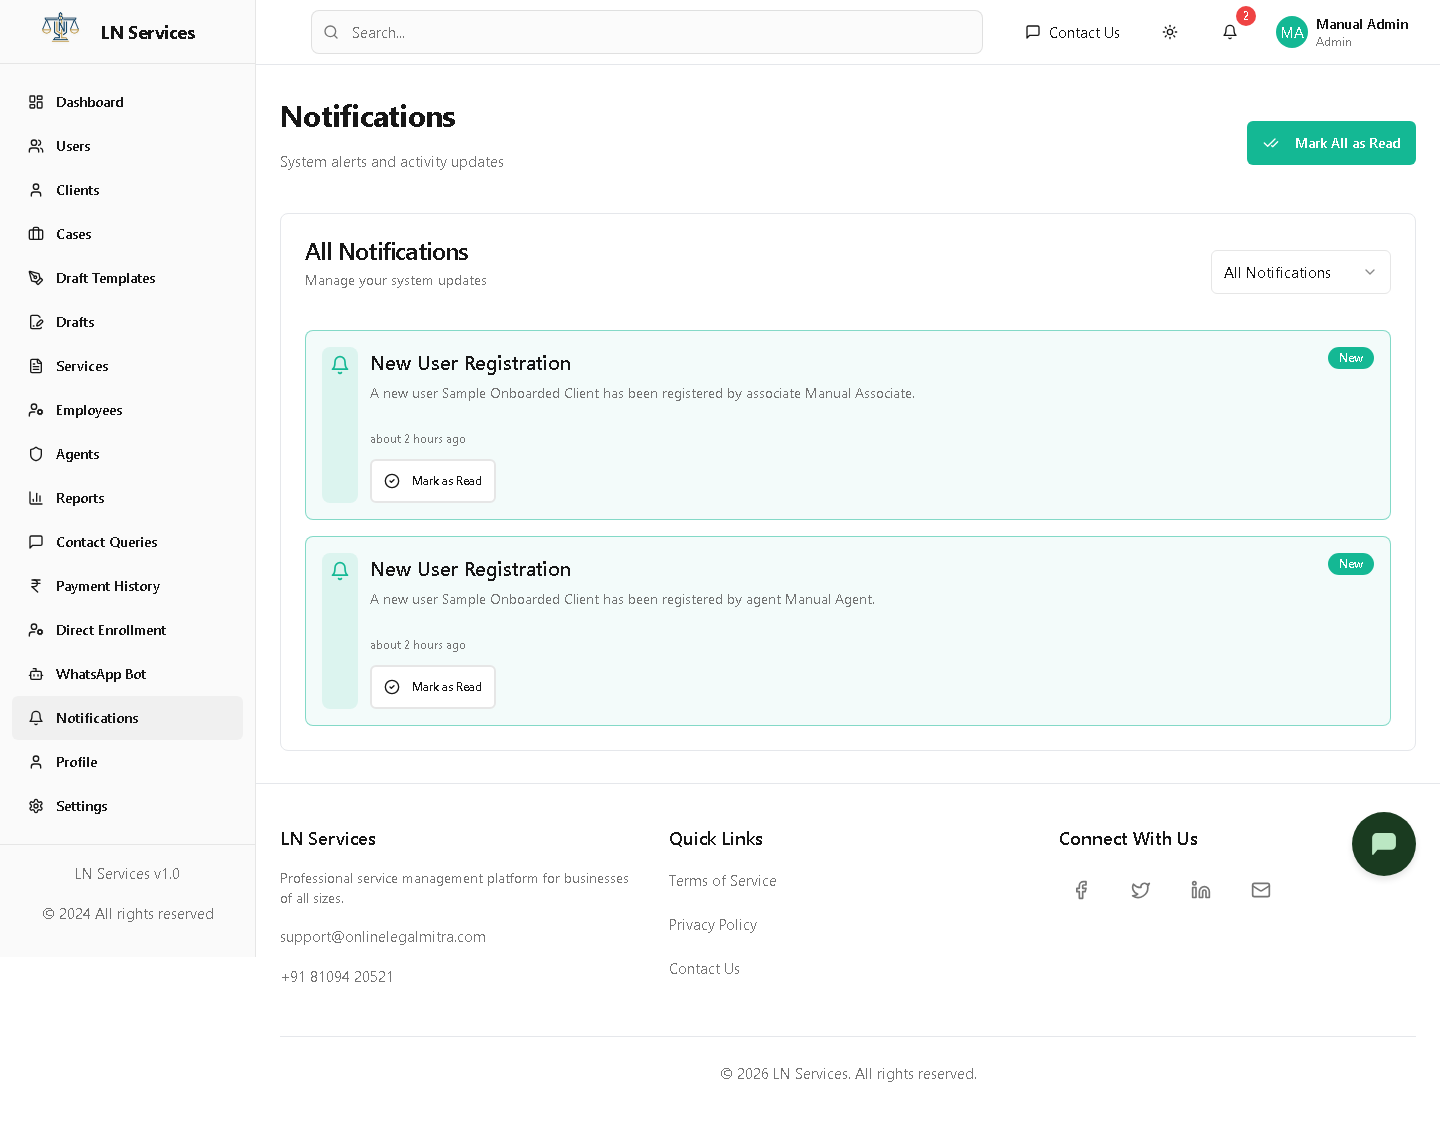Screen dimensions: 1440x1141
Task: Click the bell icon on agent notification card
Action: (340, 571)
